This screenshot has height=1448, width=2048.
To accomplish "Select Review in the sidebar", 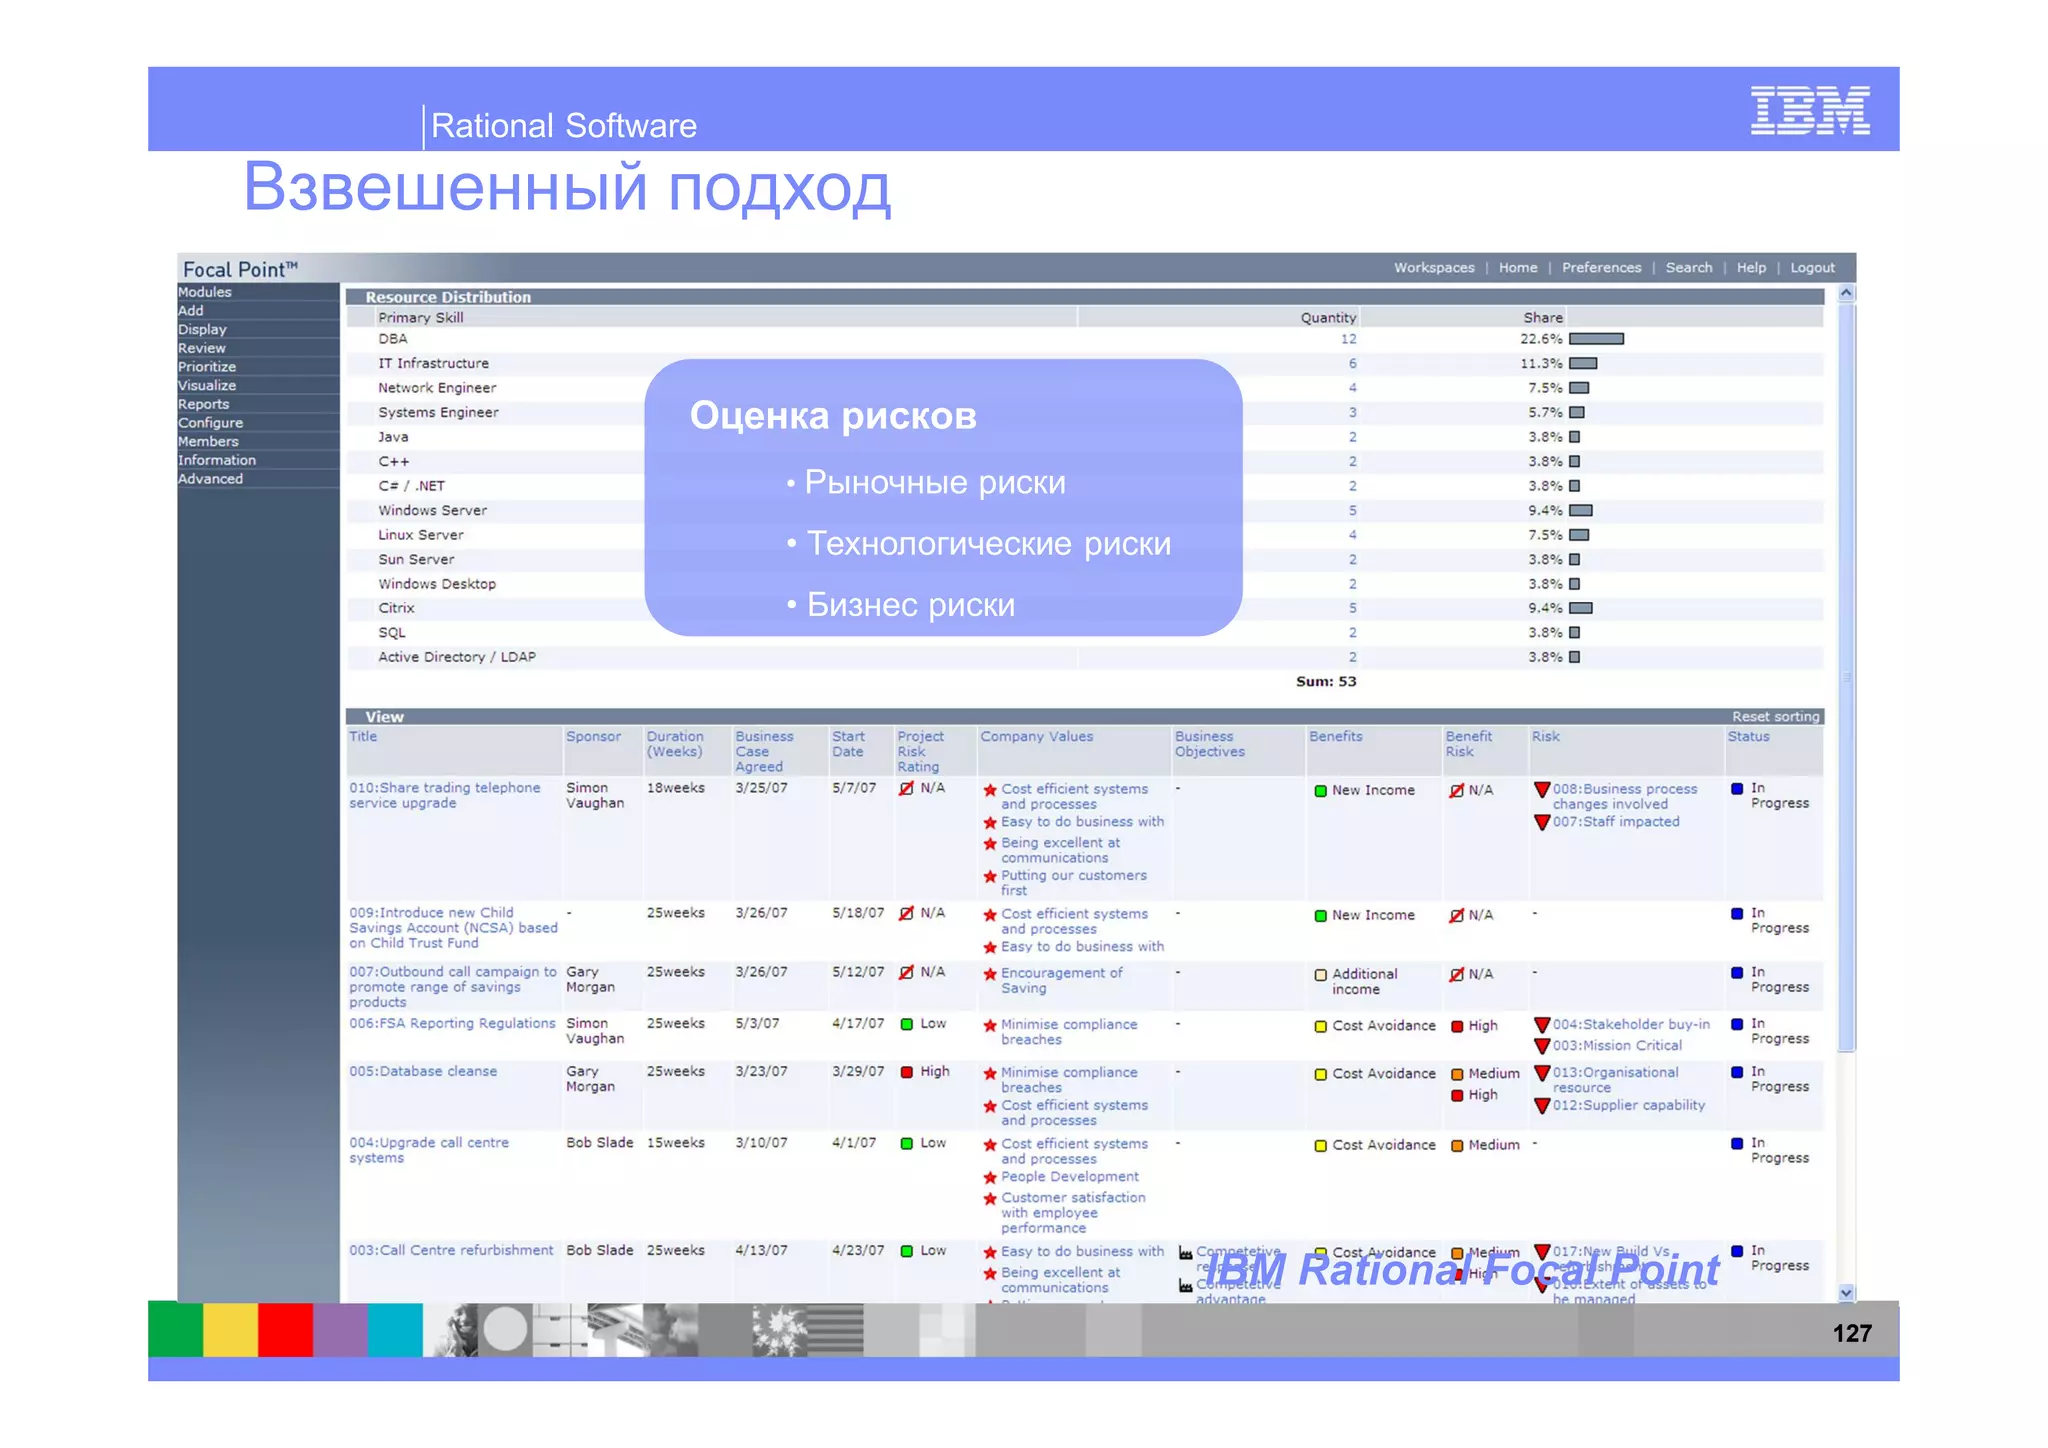I will tap(201, 348).
